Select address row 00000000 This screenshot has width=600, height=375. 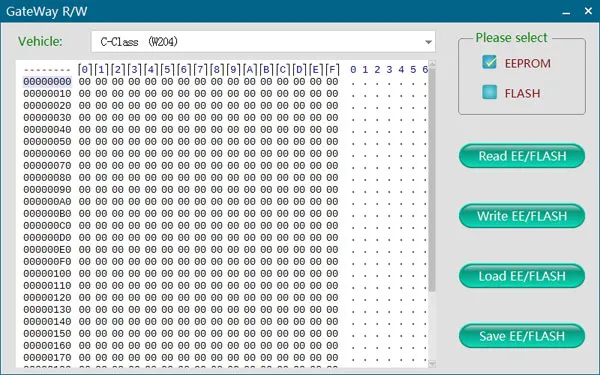[47, 82]
